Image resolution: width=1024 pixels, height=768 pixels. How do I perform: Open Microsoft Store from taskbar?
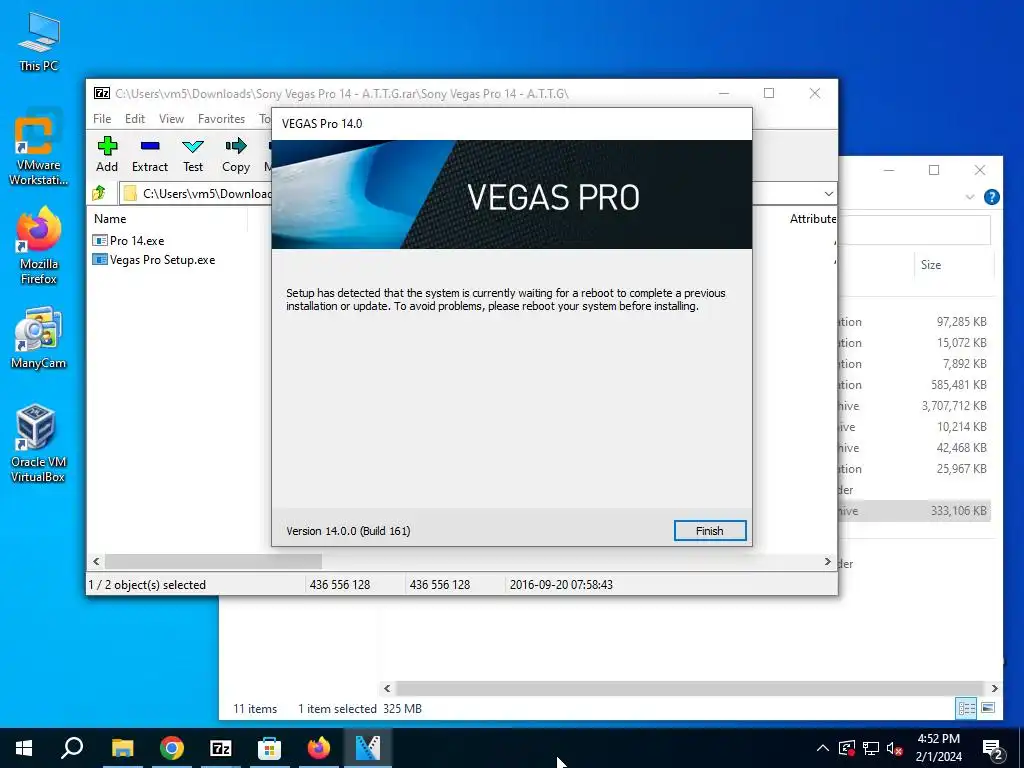tap(269, 748)
